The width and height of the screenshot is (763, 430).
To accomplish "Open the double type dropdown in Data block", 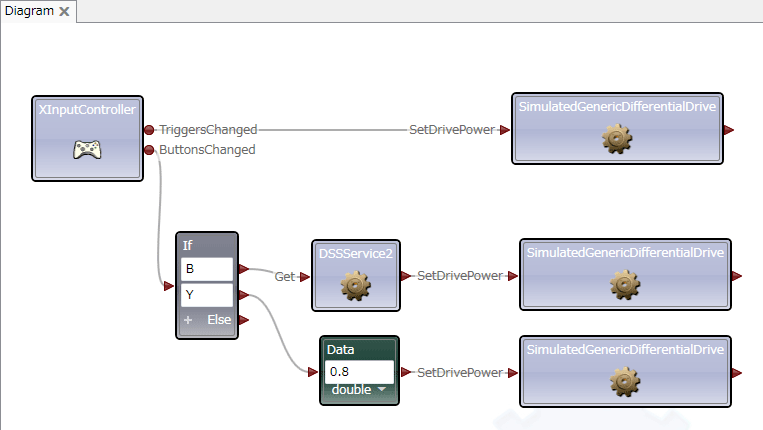I will pyautogui.click(x=382, y=389).
